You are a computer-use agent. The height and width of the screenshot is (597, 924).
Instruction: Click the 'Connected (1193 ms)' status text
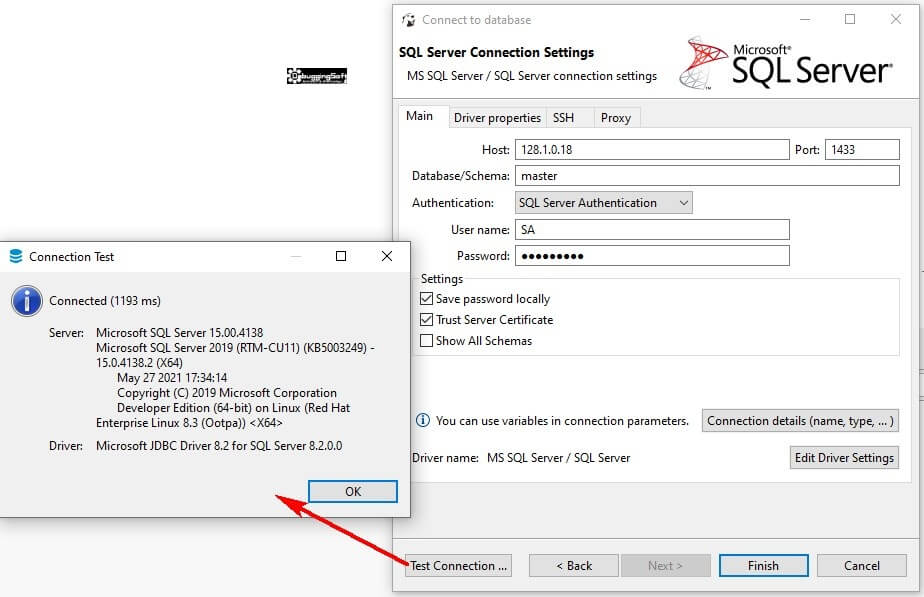pos(105,301)
